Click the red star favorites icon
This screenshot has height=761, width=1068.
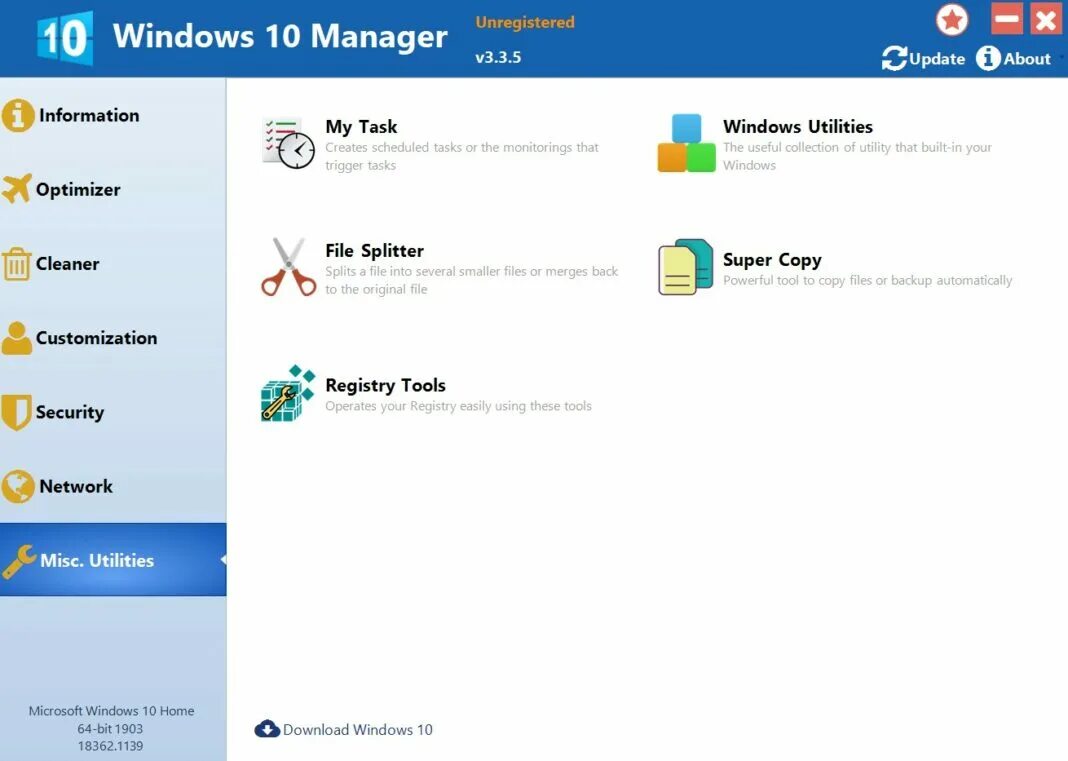click(952, 20)
